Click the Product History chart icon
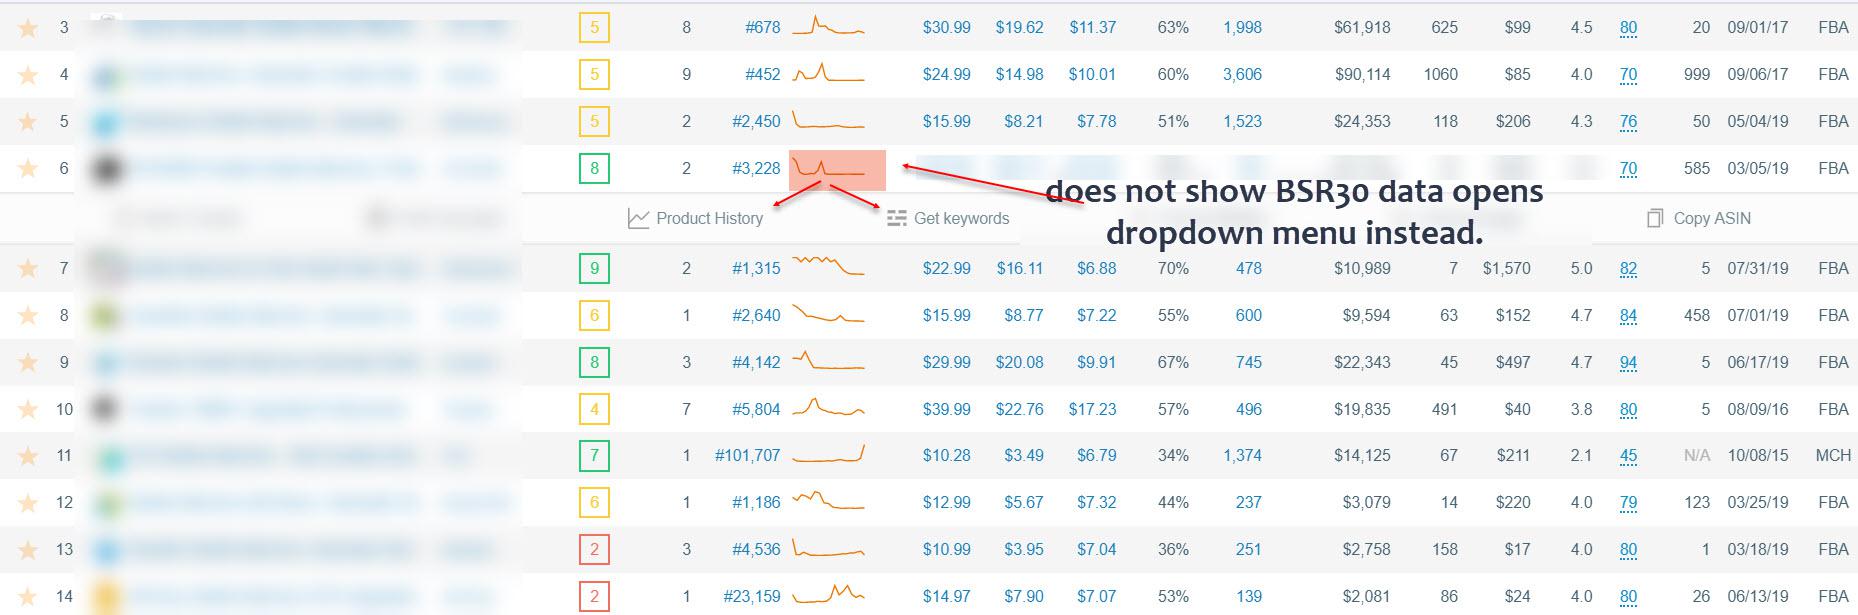The height and width of the screenshot is (615, 1858). (638, 218)
